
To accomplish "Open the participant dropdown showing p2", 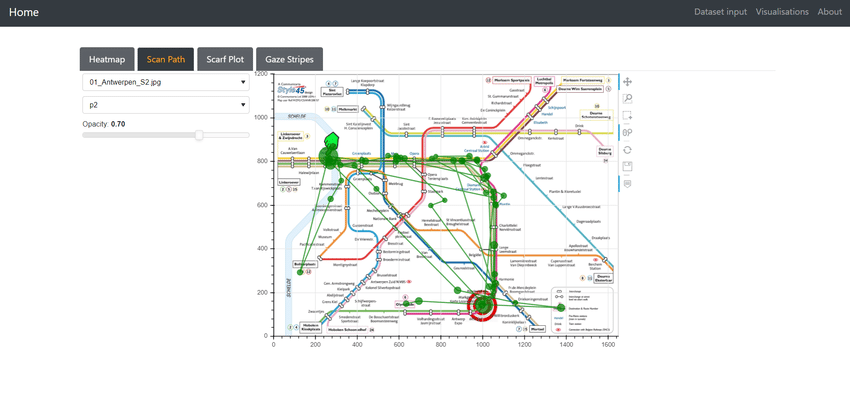I will click(166, 105).
